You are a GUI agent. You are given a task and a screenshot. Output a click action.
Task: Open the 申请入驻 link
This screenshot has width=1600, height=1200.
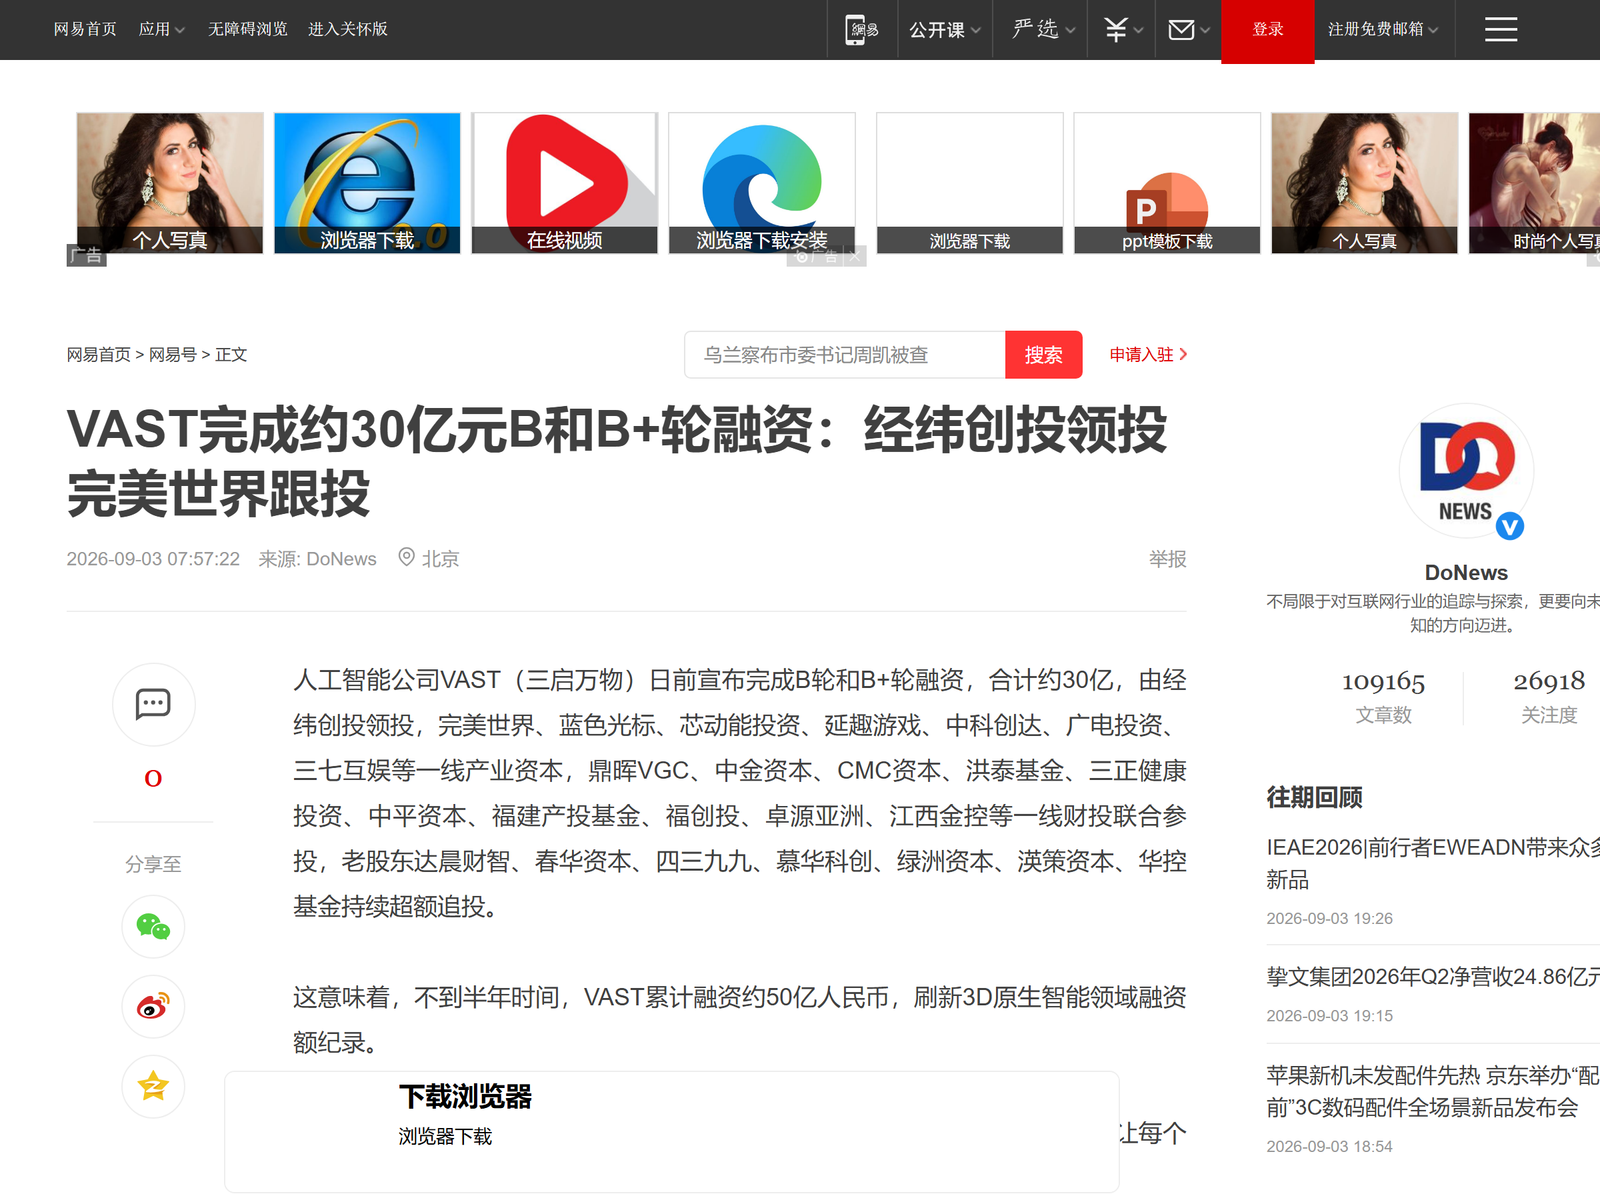tap(1148, 355)
